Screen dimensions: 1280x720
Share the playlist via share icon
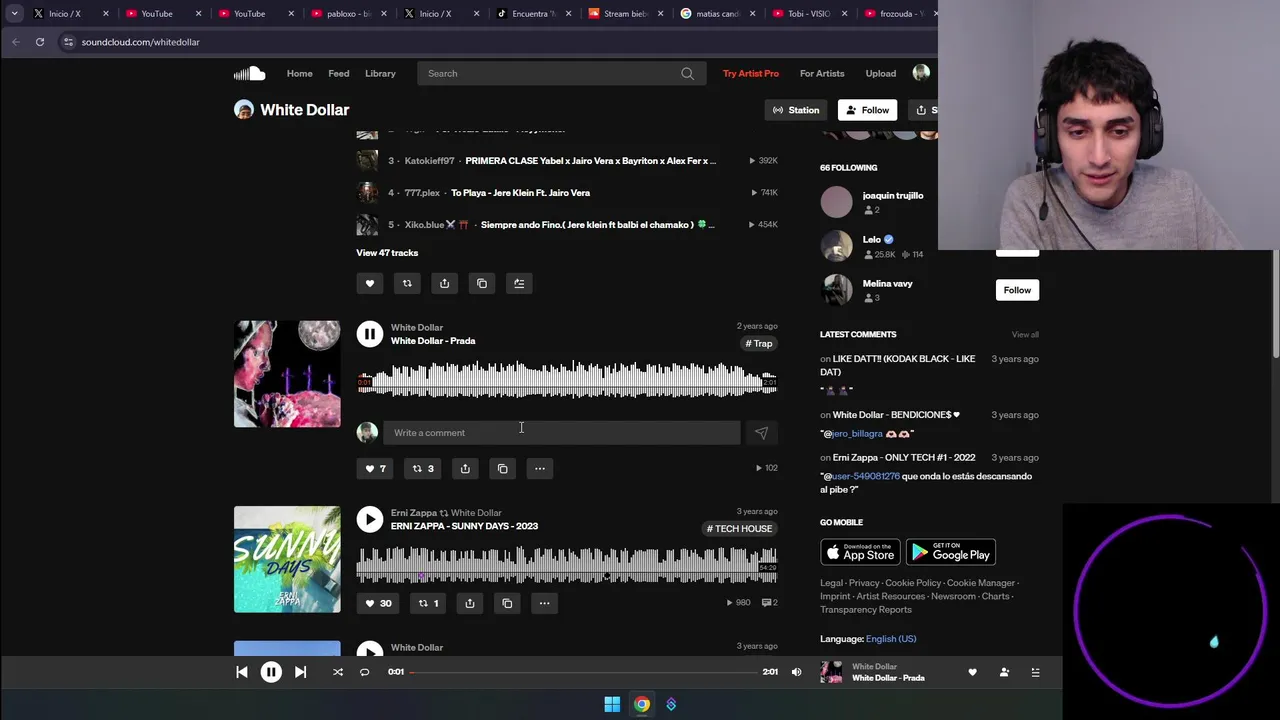click(x=444, y=283)
